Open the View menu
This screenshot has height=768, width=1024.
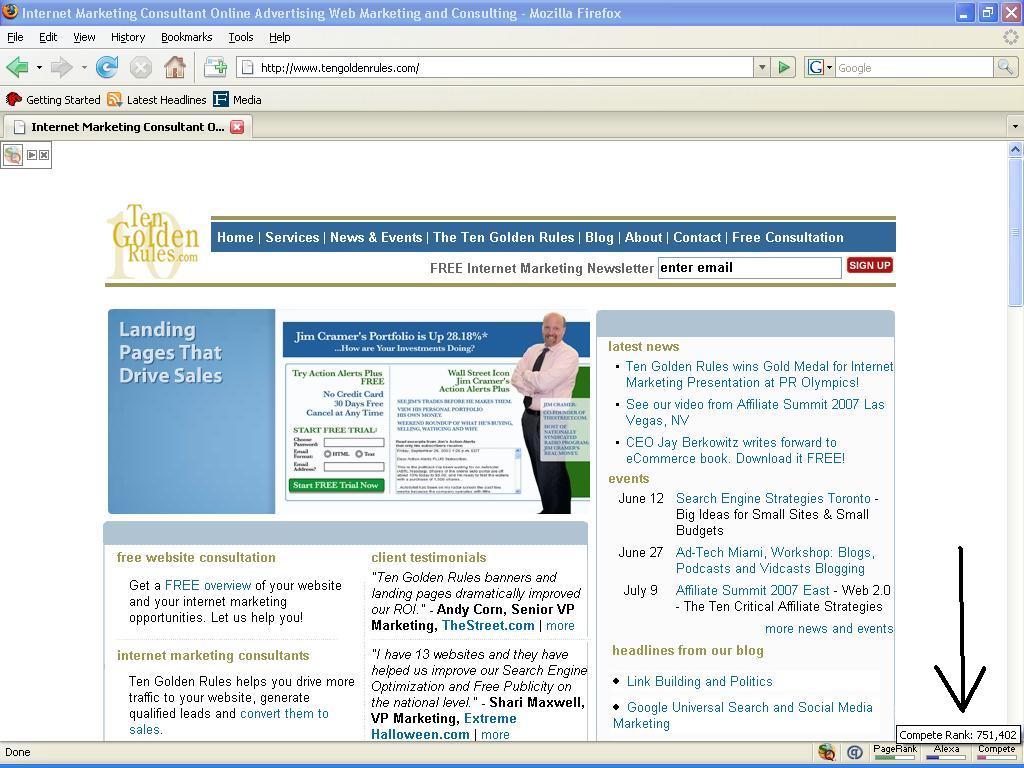[84, 37]
